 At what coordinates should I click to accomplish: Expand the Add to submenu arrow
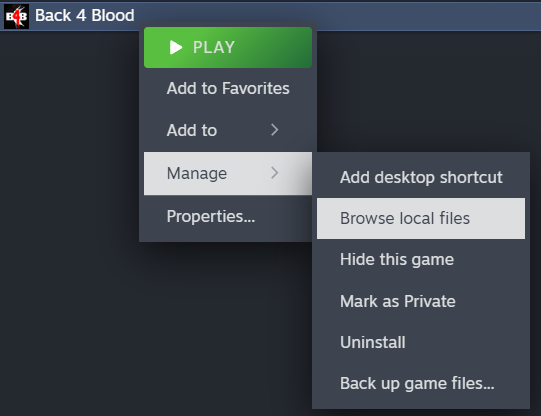point(275,130)
